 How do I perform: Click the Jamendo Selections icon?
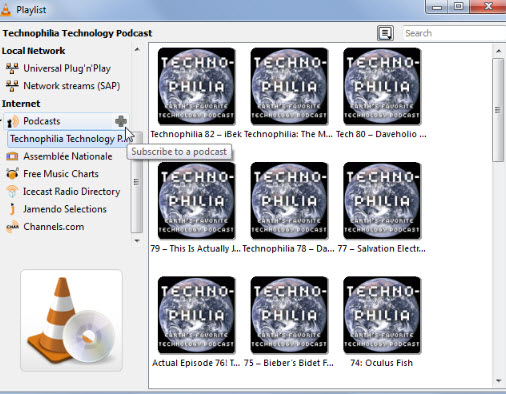12,209
